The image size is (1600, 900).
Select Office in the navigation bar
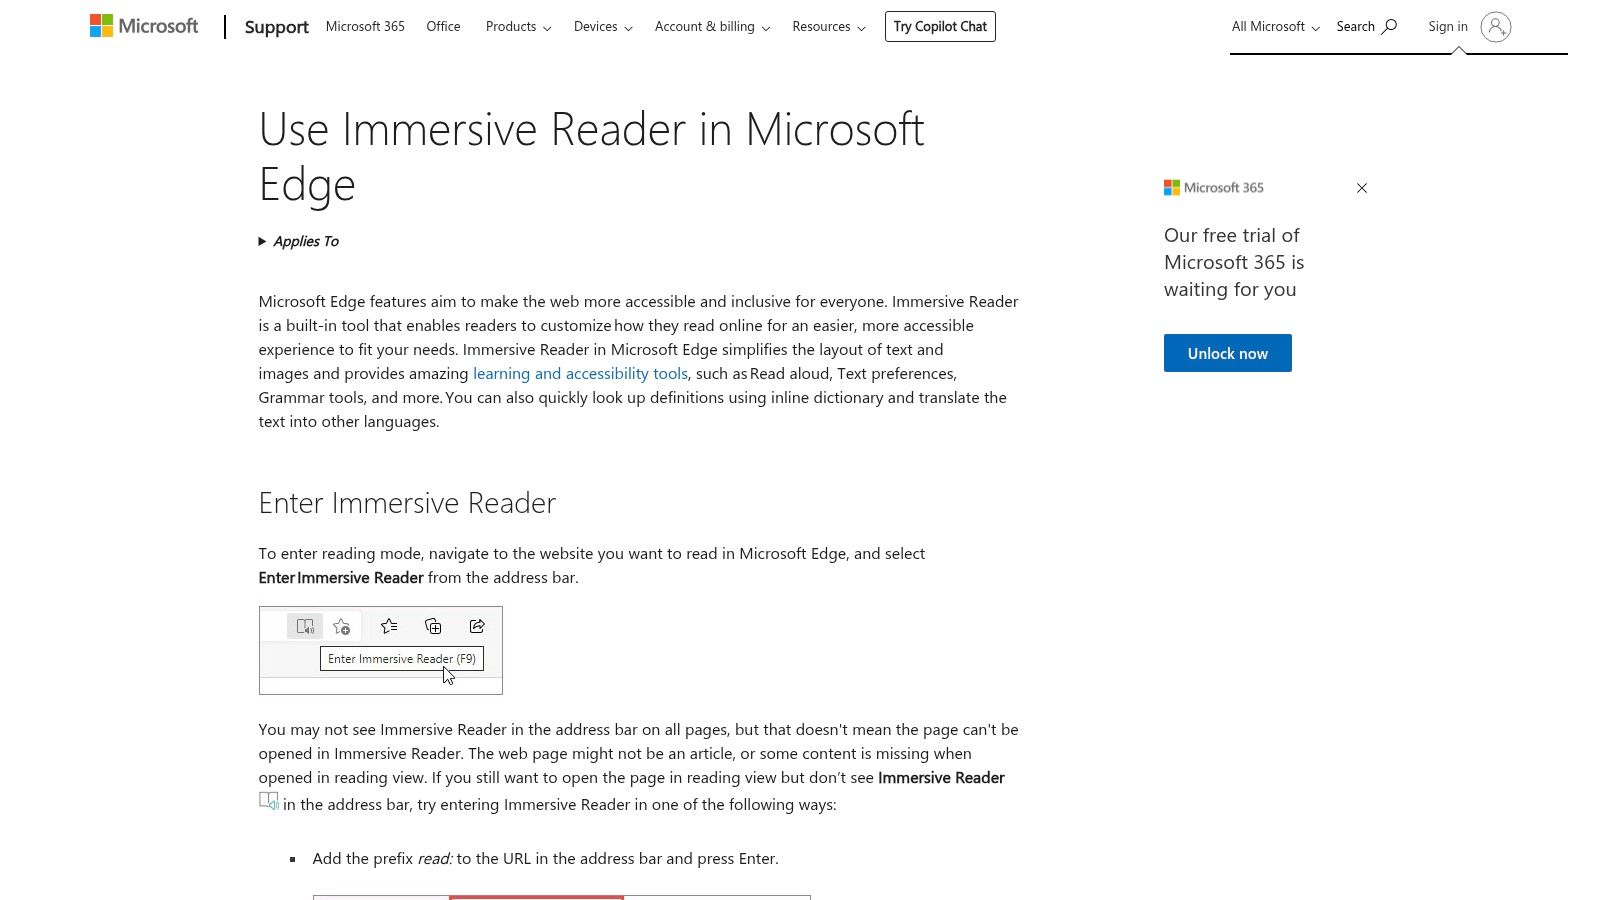443,26
